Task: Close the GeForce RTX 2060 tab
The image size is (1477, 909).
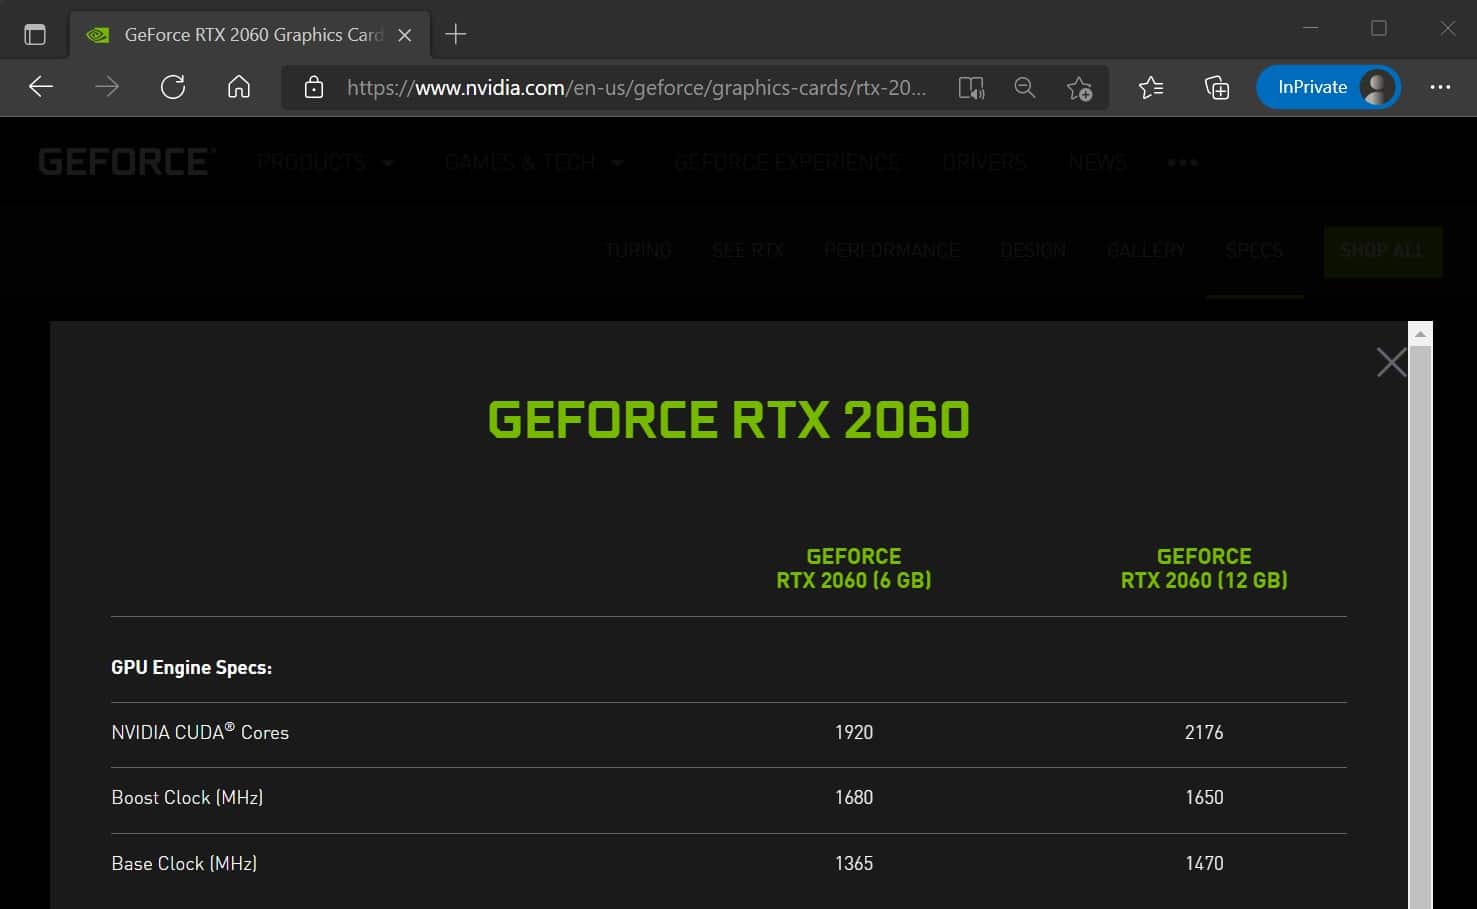Action: [405, 35]
